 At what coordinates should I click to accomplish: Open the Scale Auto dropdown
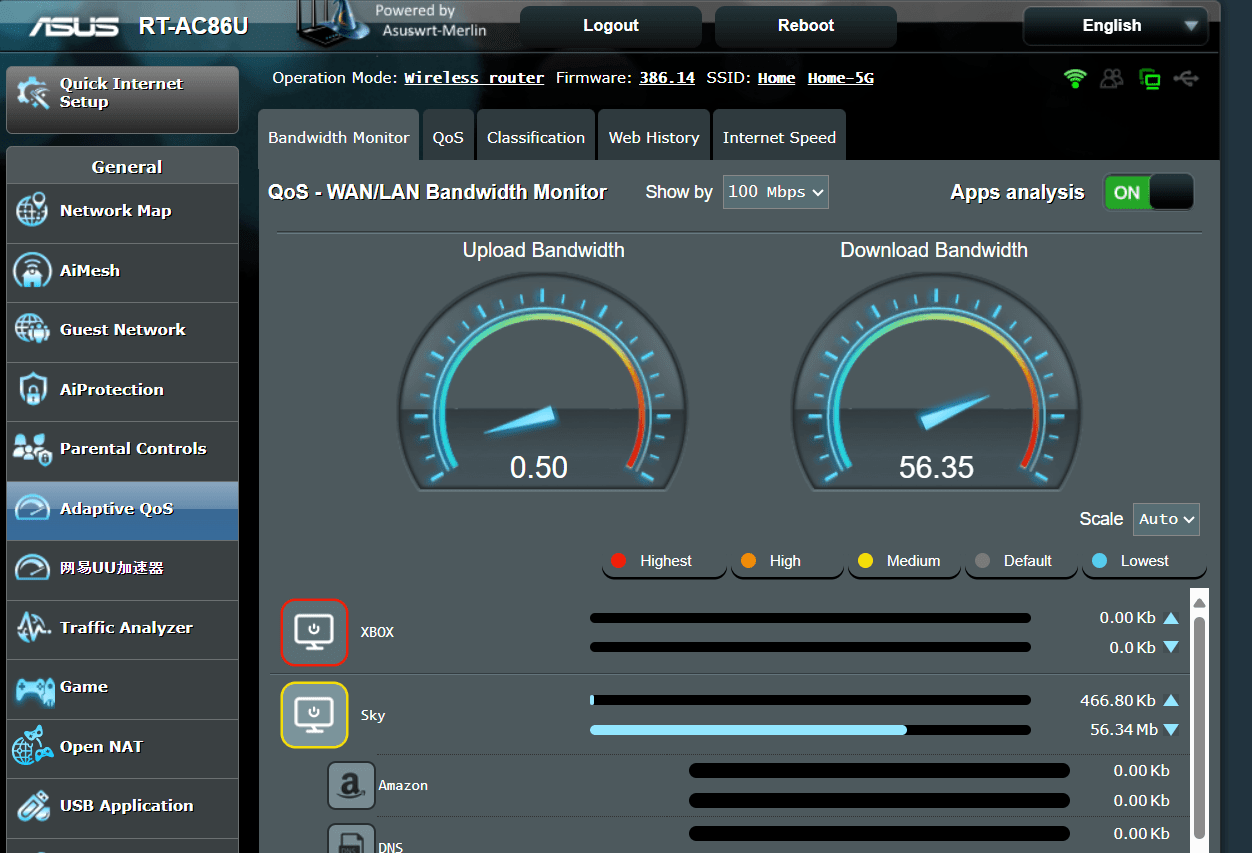(x=1166, y=519)
